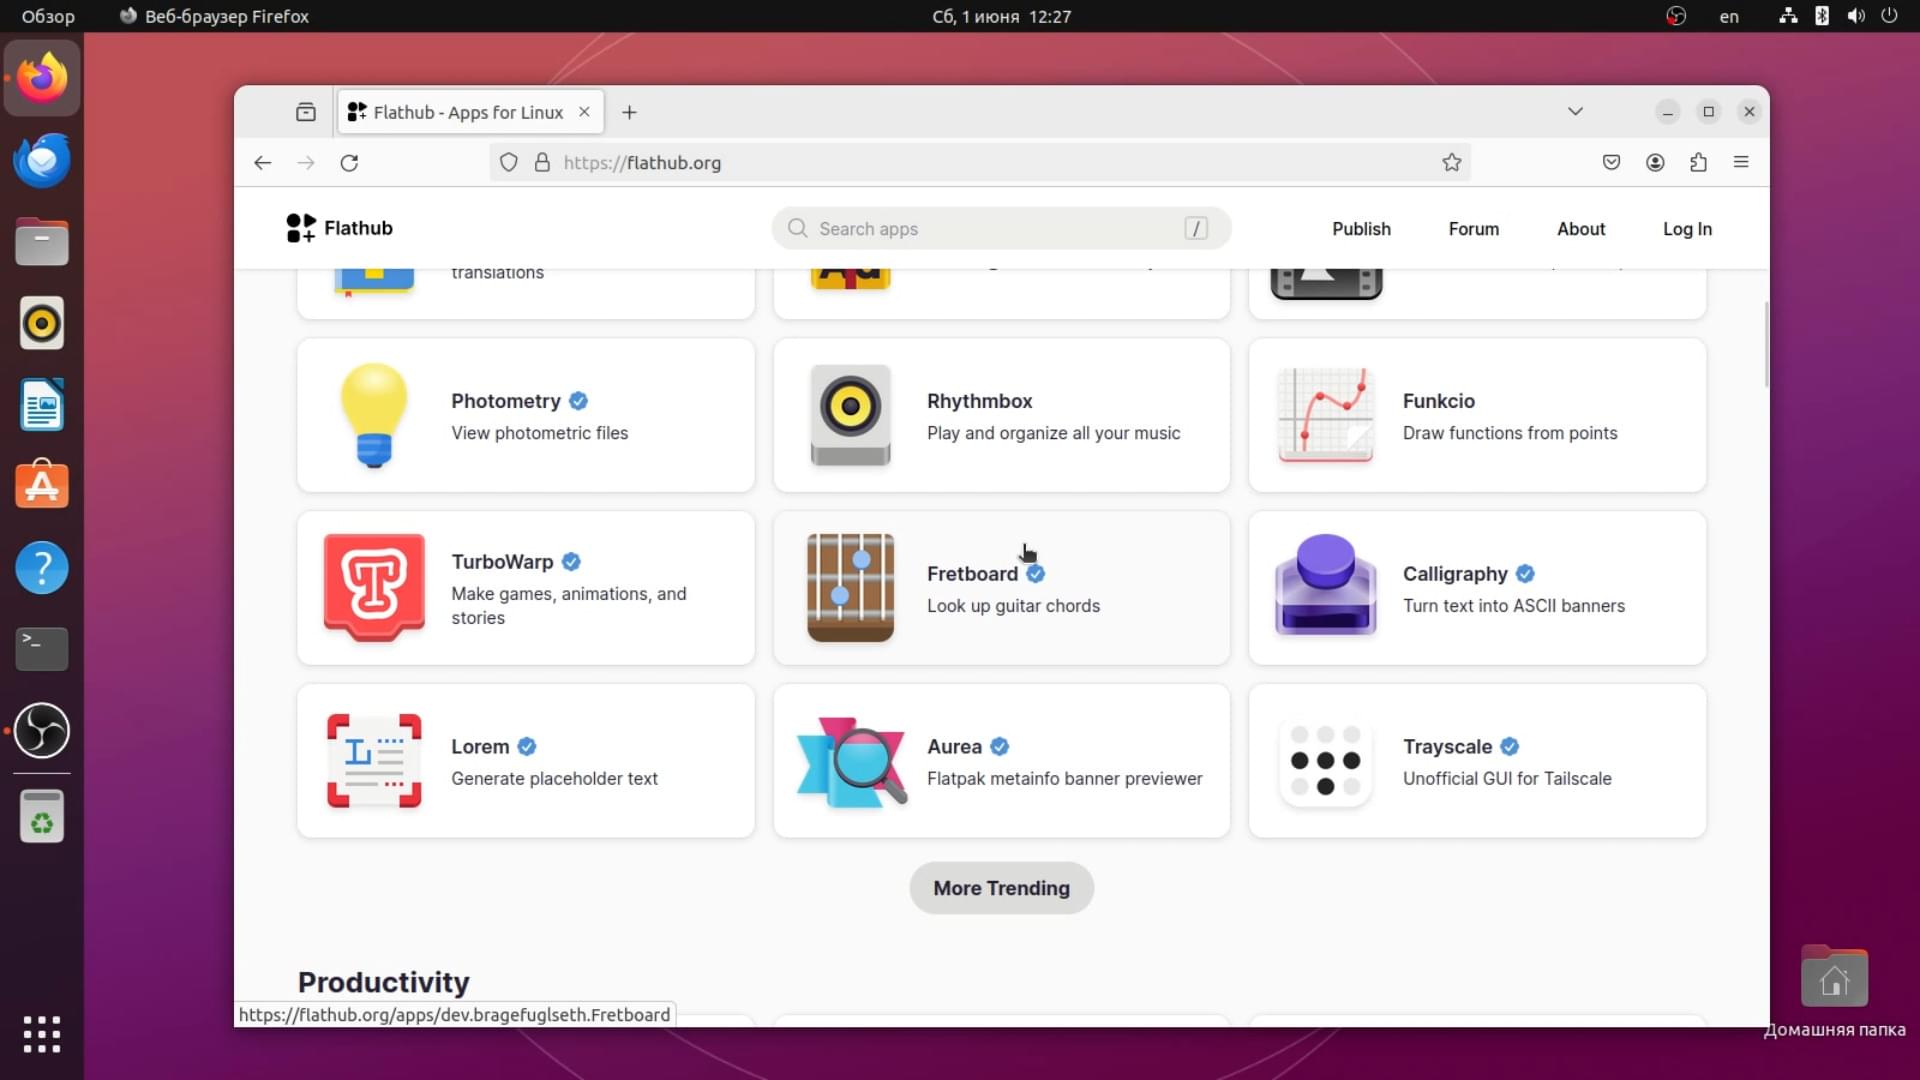
Task: Click "Draw functions from points" description
Action: point(1510,433)
